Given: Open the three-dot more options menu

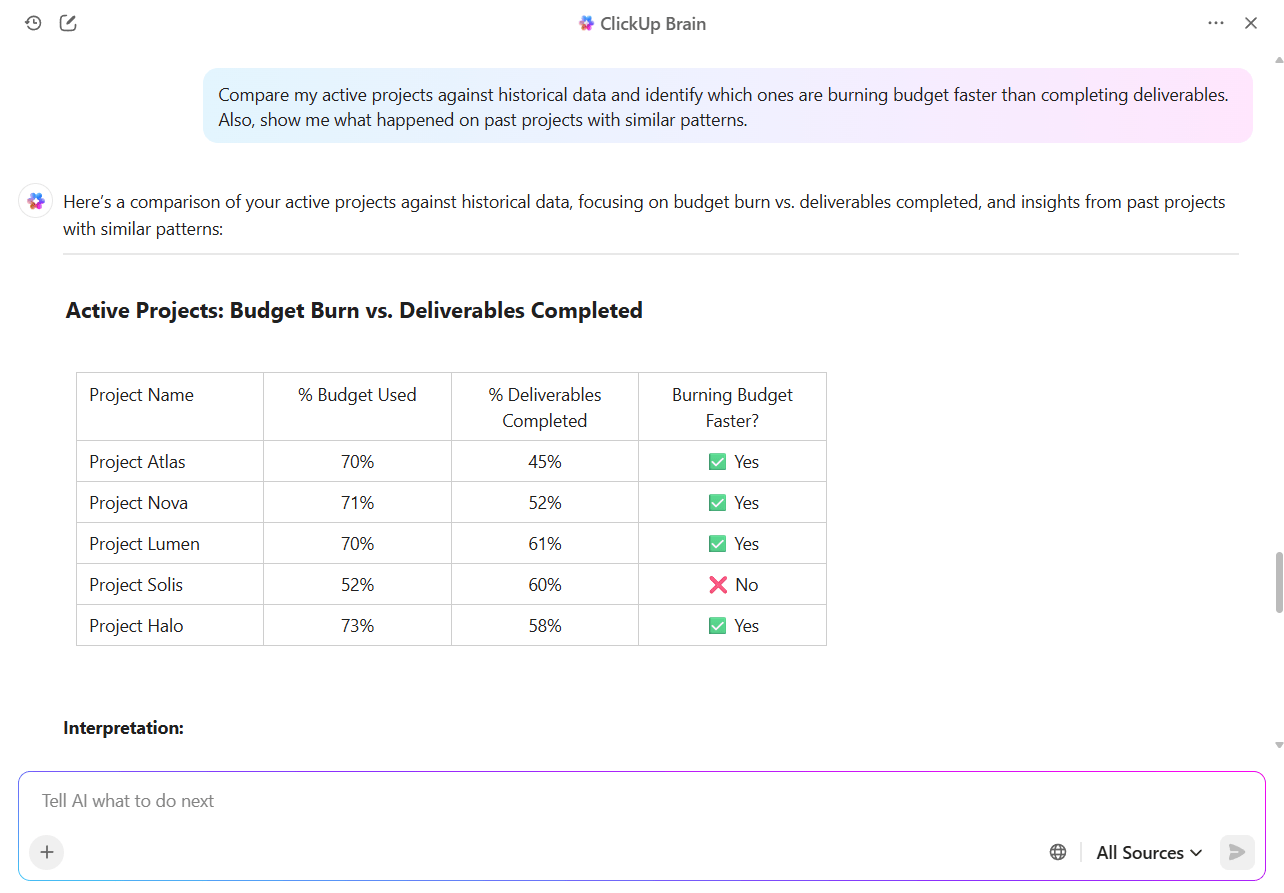Looking at the screenshot, I should [x=1216, y=23].
